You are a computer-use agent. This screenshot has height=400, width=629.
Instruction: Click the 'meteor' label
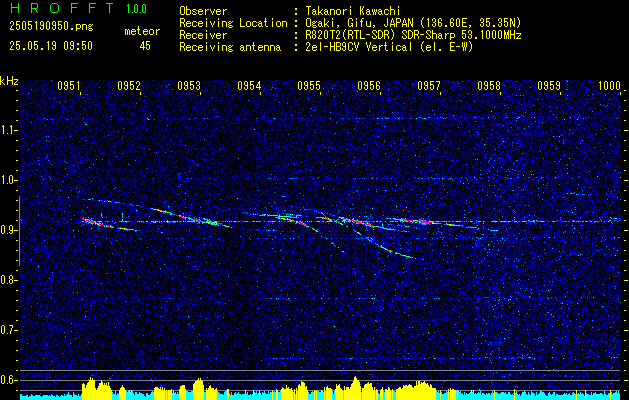142,31
